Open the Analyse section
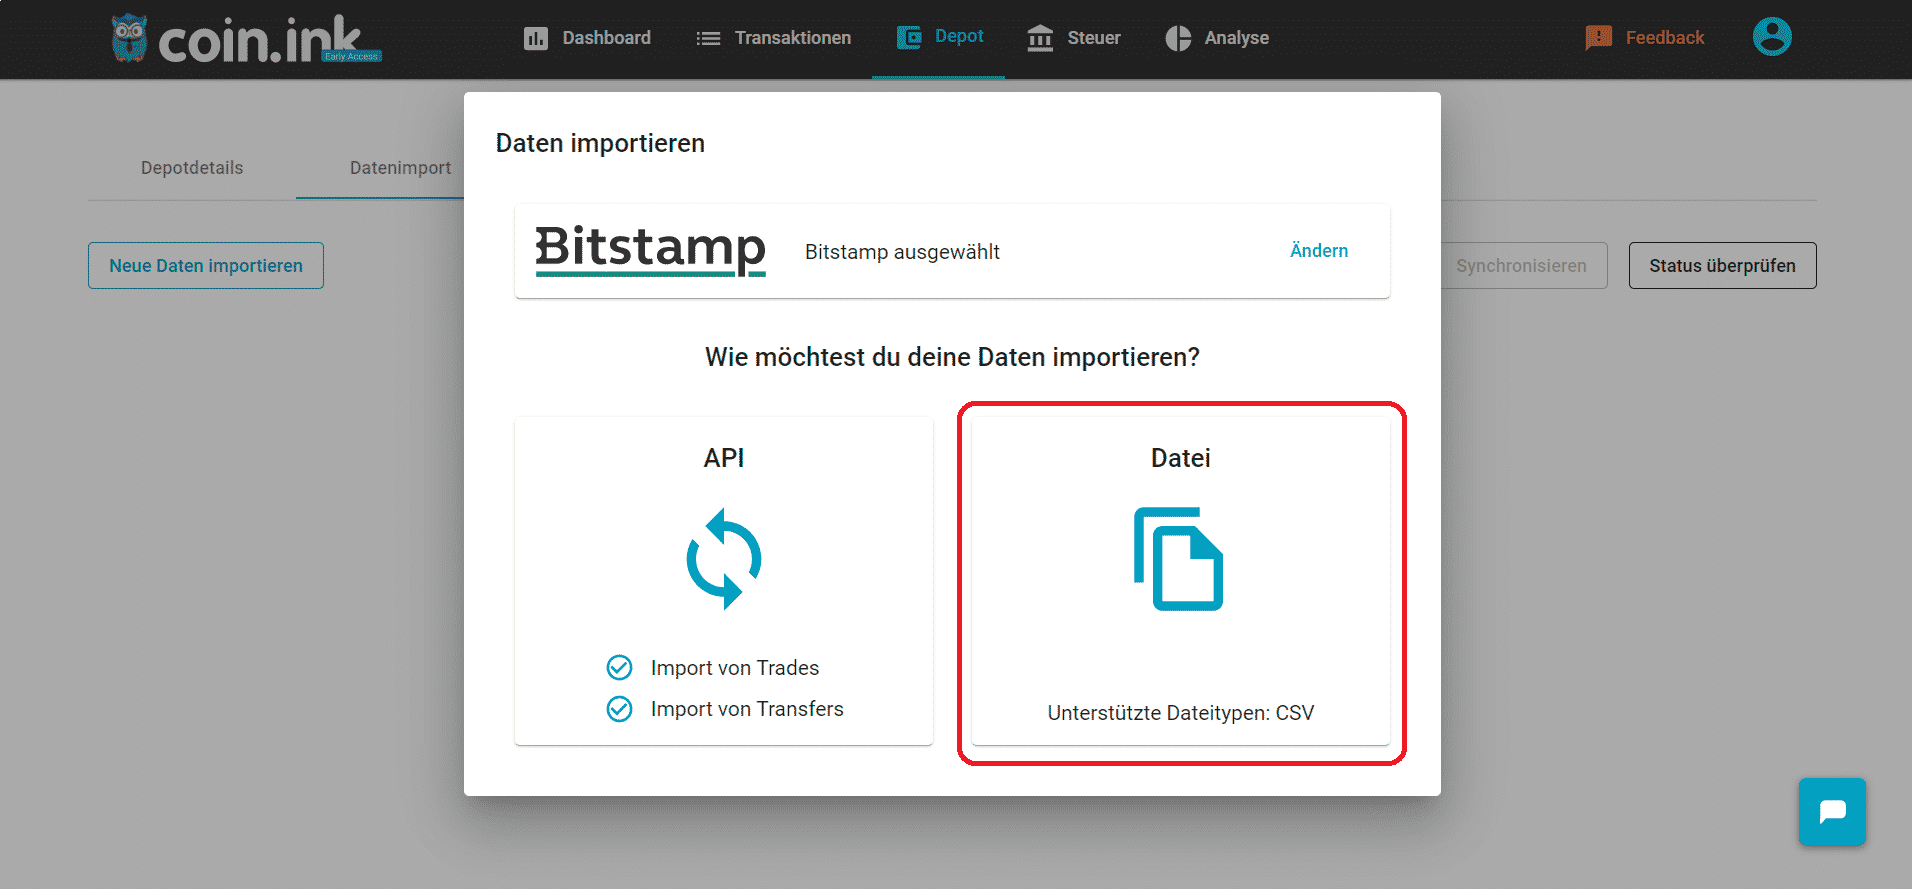 click(1217, 38)
